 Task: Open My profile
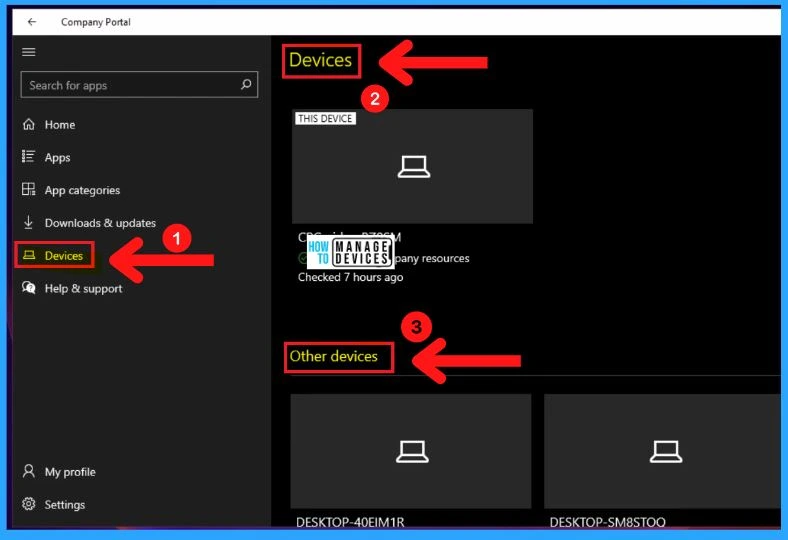70,472
